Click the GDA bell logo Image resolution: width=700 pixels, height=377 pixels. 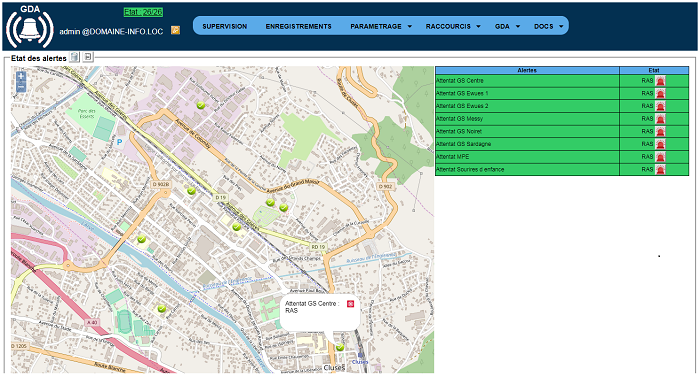(x=29, y=28)
